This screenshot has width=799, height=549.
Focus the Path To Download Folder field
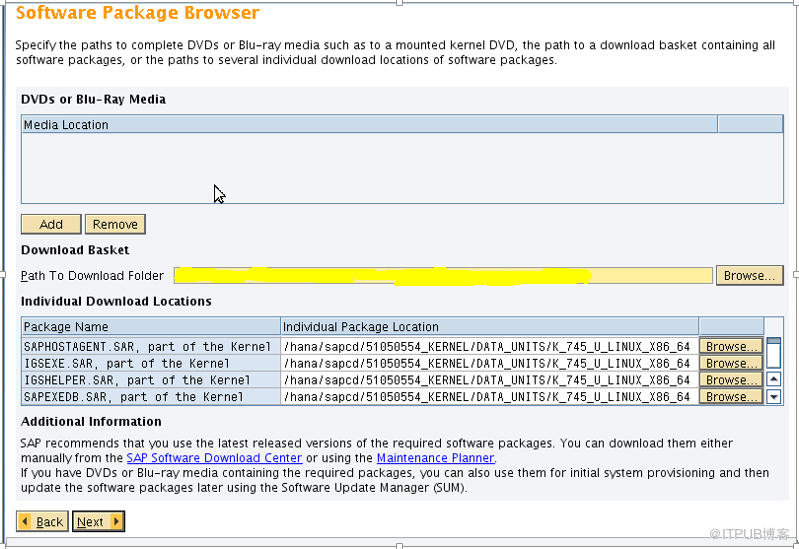click(x=443, y=275)
